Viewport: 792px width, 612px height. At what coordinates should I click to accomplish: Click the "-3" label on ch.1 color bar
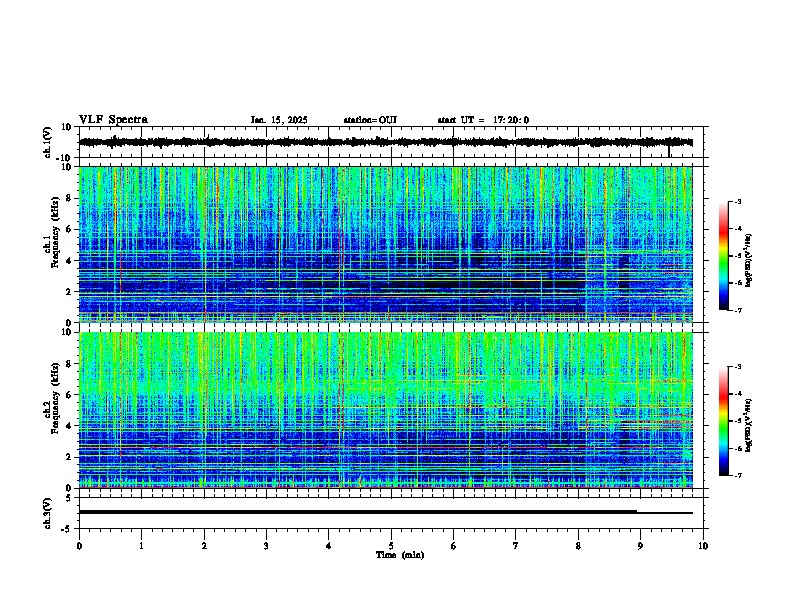pyautogui.click(x=738, y=201)
